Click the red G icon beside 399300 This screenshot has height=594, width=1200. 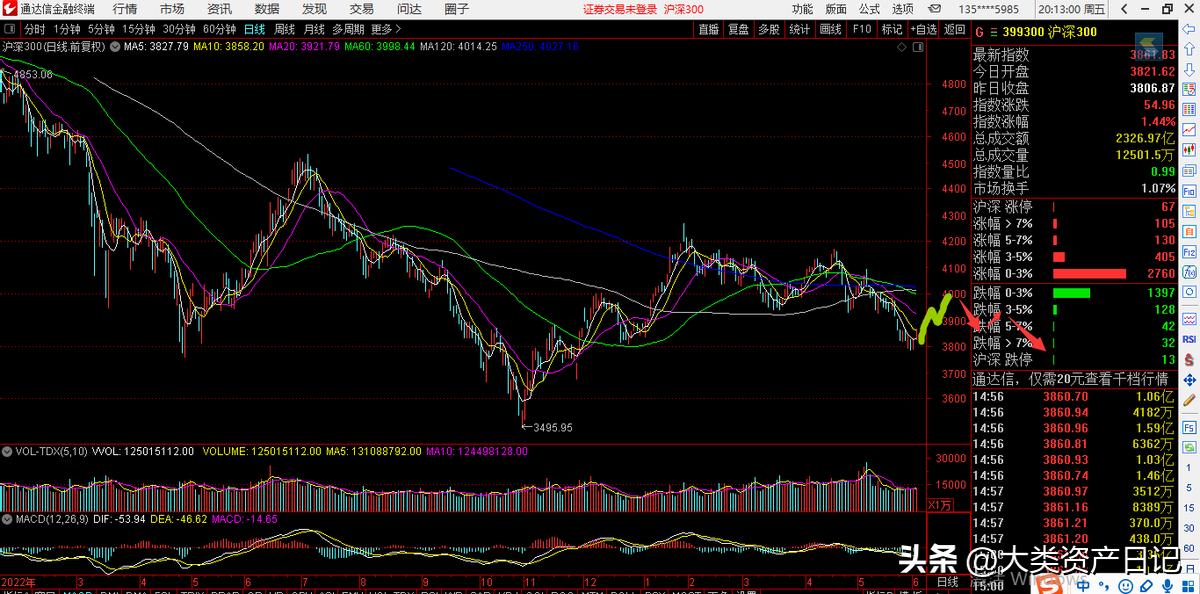(x=978, y=32)
